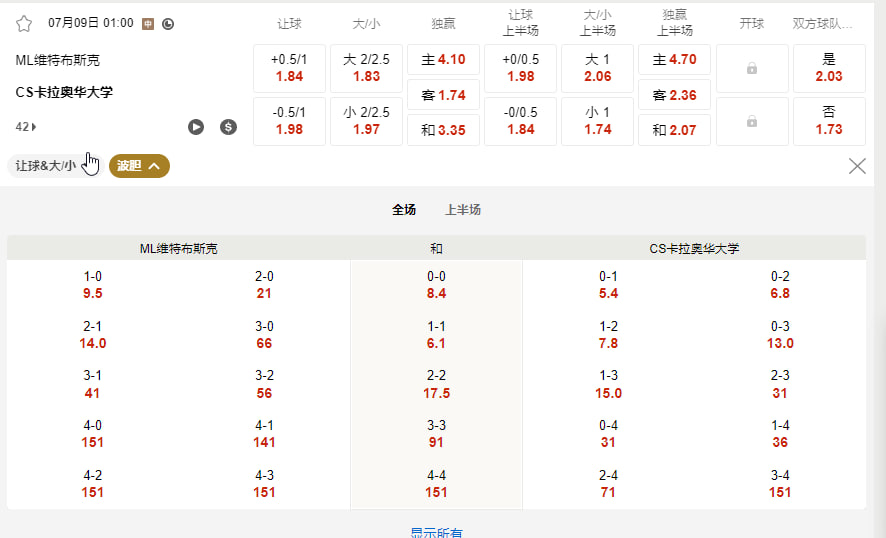Screen dimensions: 886x538
Task: Choose draw score 3-3 at 91
Action: (x=436, y=433)
